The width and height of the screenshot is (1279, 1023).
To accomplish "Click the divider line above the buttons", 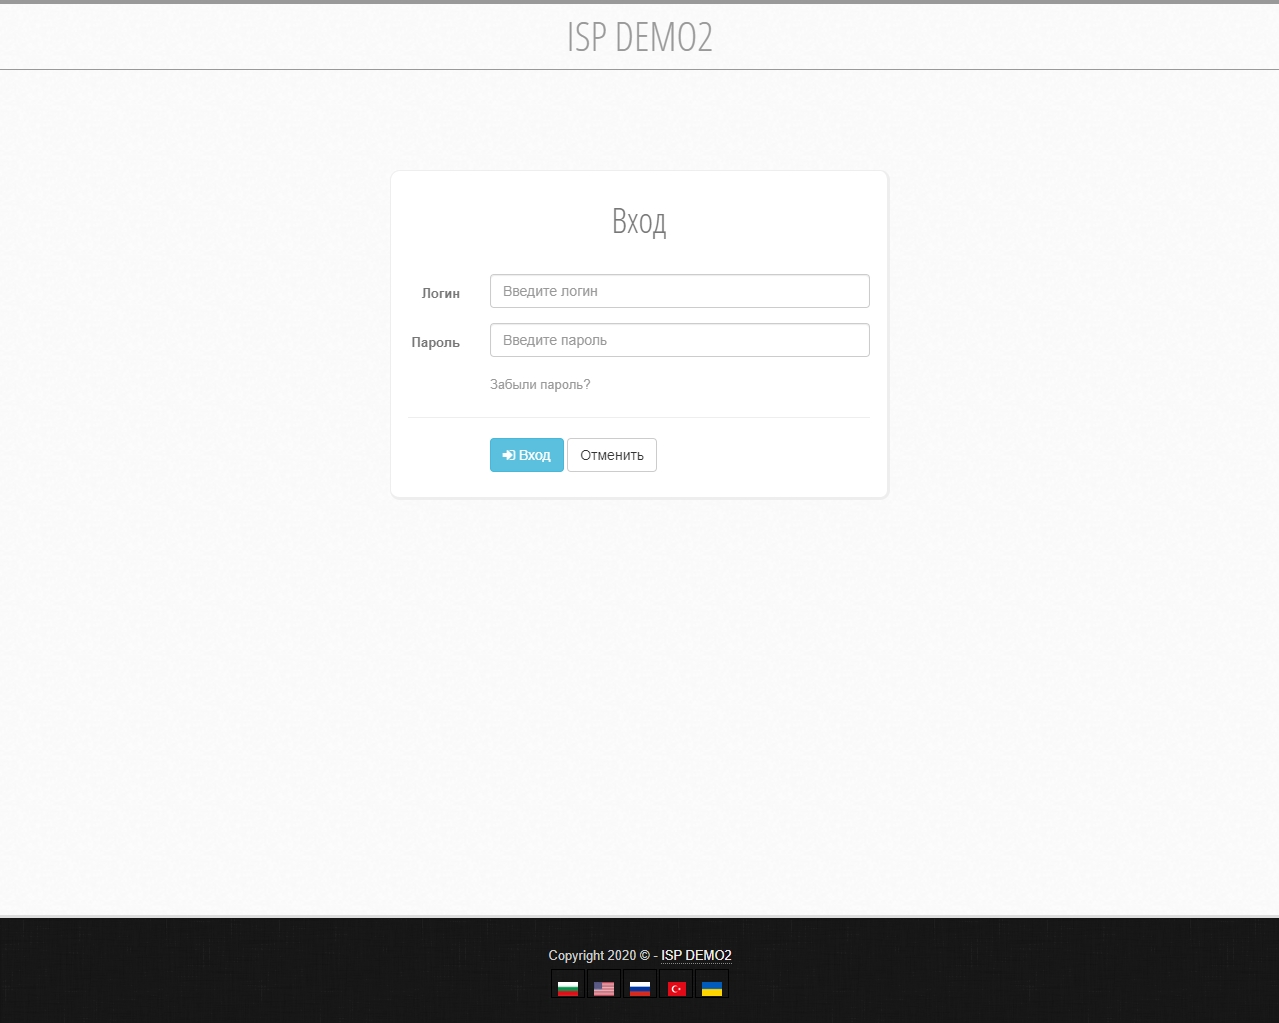I will tap(639, 417).
